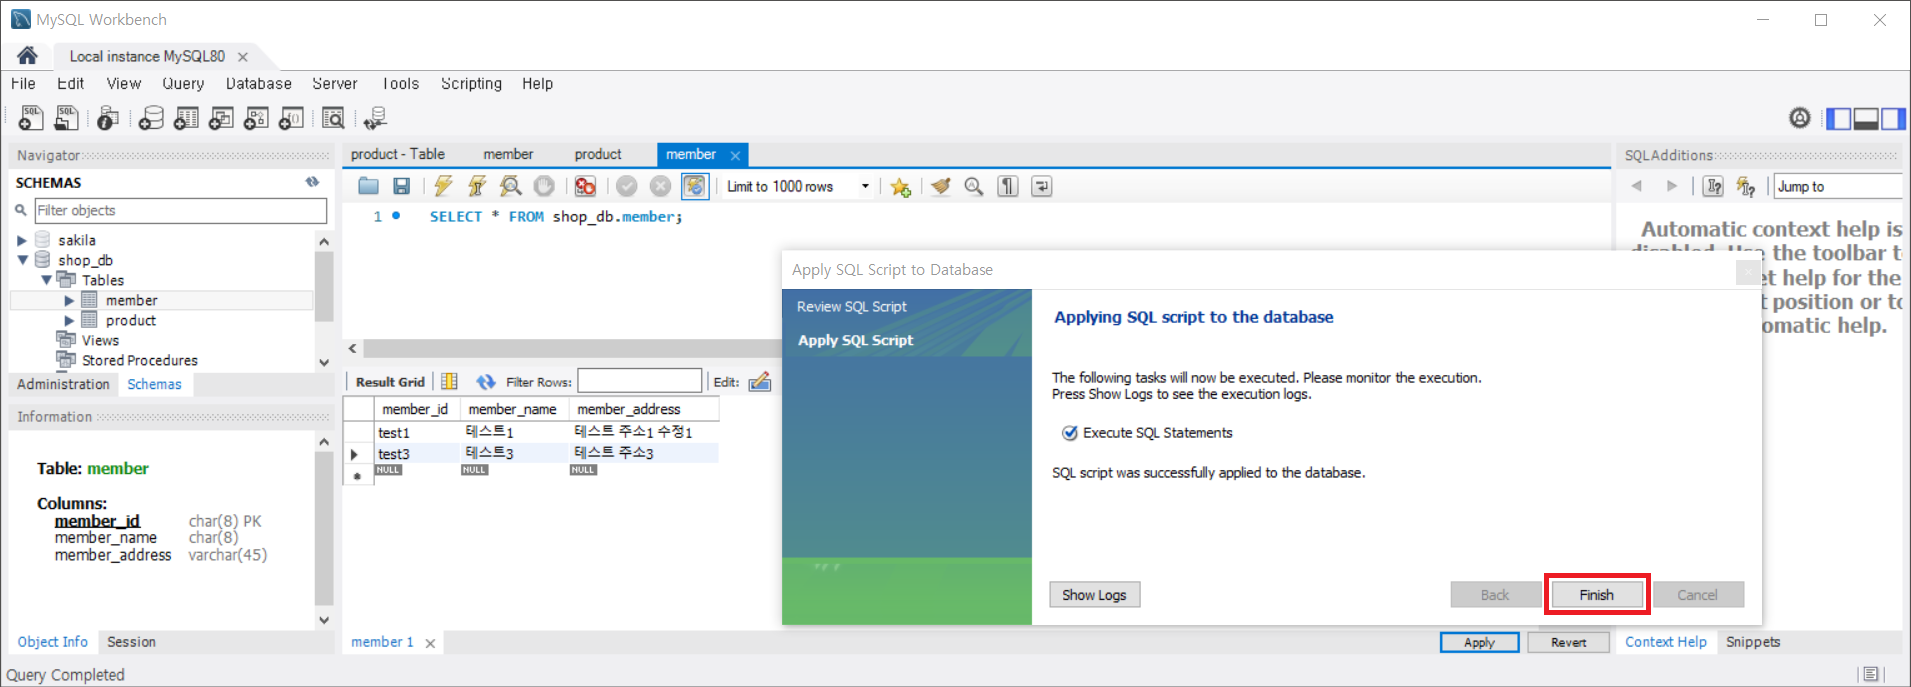Save the script to file
1911x687 pixels.
click(x=401, y=186)
